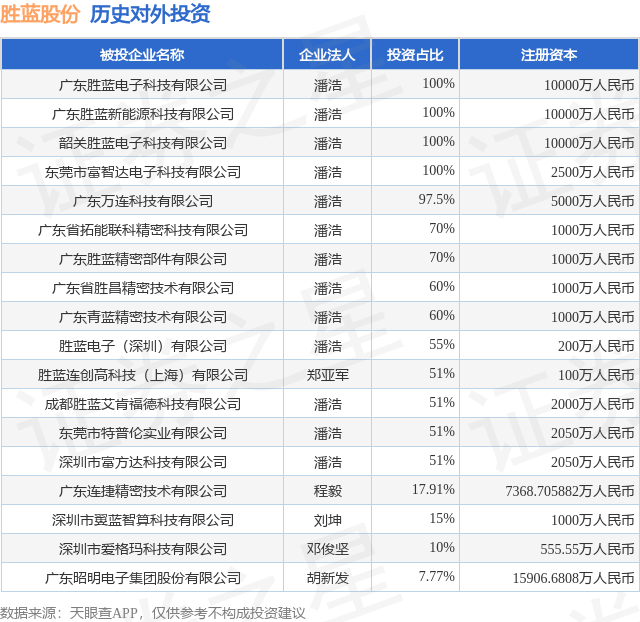640x622 pixels.
Task: Select the 注册资本 column header
Action: pos(549,55)
